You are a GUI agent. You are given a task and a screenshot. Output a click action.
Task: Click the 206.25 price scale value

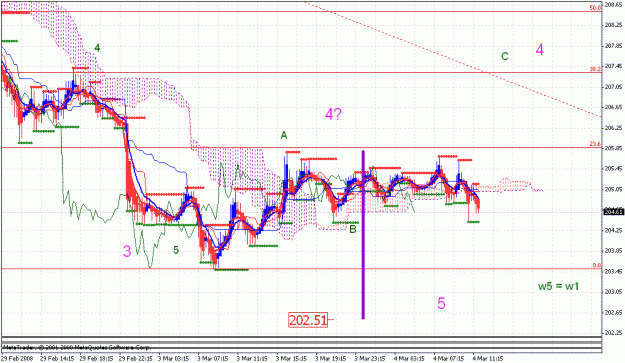[614, 128]
